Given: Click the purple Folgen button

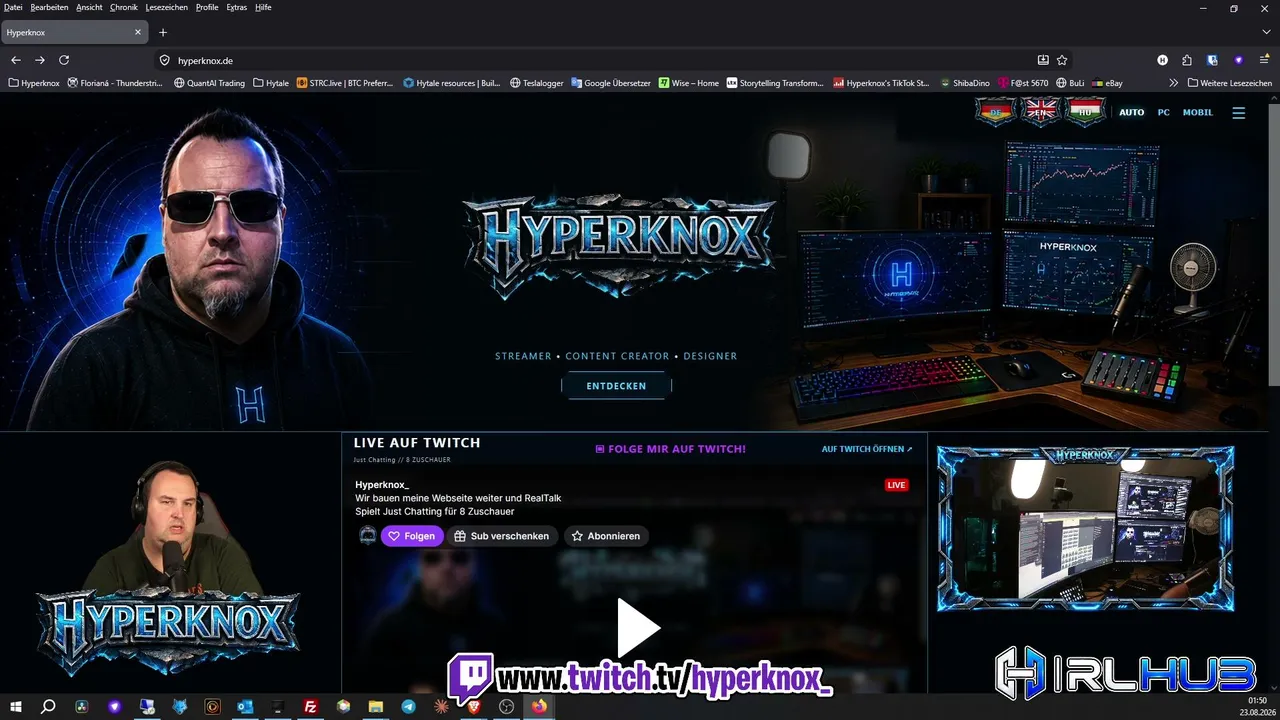Looking at the screenshot, I should [411, 536].
